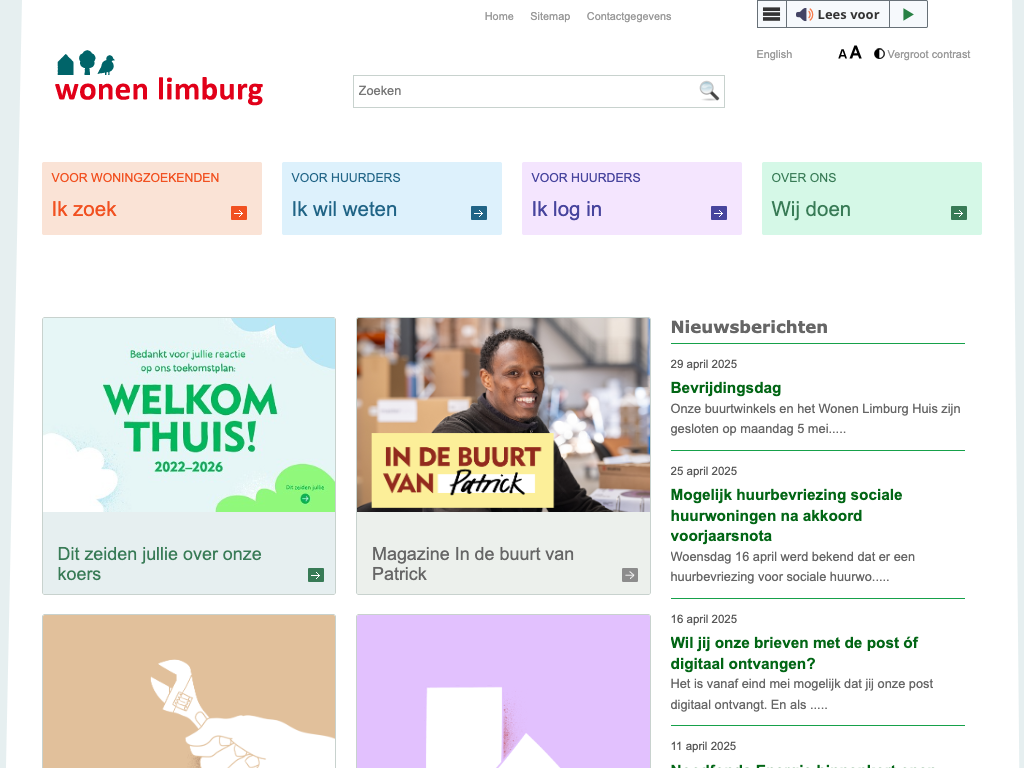The width and height of the screenshot is (1024, 768).
Task: Open the Welkom Thuis banner image
Action: pyautogui.click(x=189, y=415)
